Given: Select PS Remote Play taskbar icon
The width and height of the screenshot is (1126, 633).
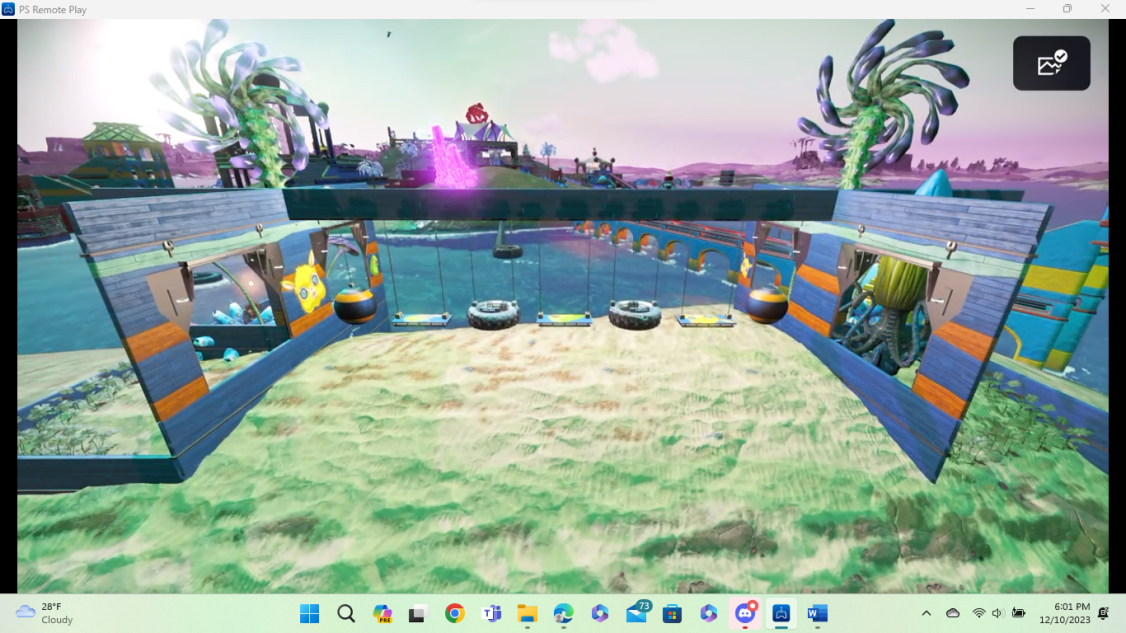Looking at the screenshot, I should coord(781,613).
